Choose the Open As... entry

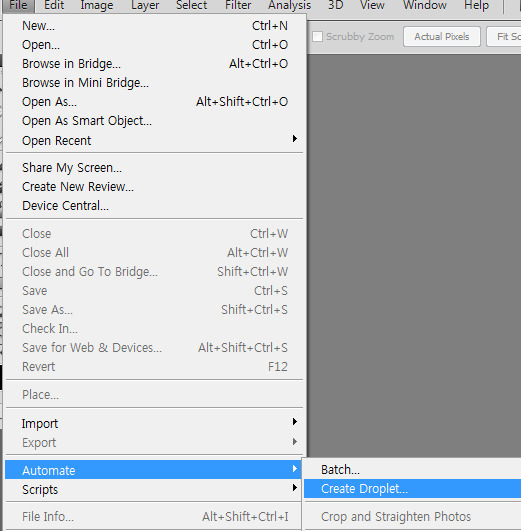click(x=154, y=102)
